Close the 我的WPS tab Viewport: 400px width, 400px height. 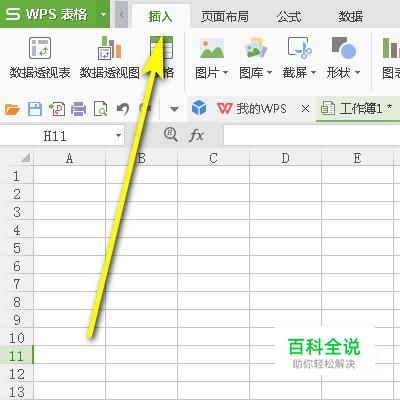(305, 109)
